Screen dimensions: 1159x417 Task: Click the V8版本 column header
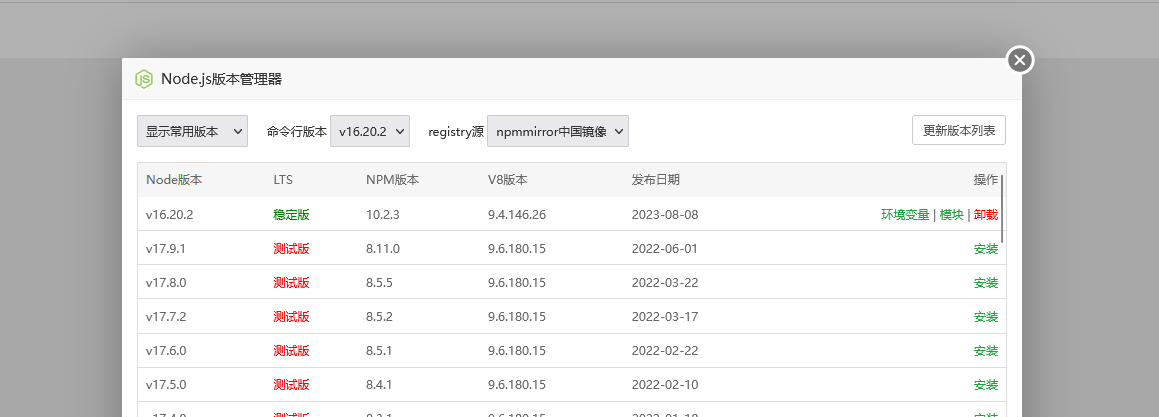click(x=508, y=180)
